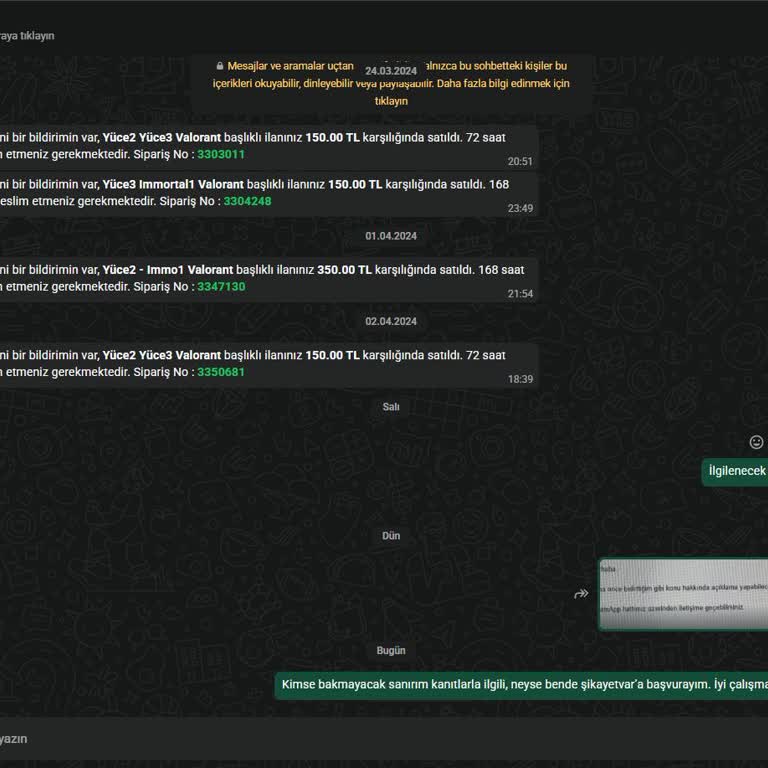The width and height of the screenshot is (768, 768).
Task: Click the 02.04.2024 date divider
Action: tap(391, 321)
